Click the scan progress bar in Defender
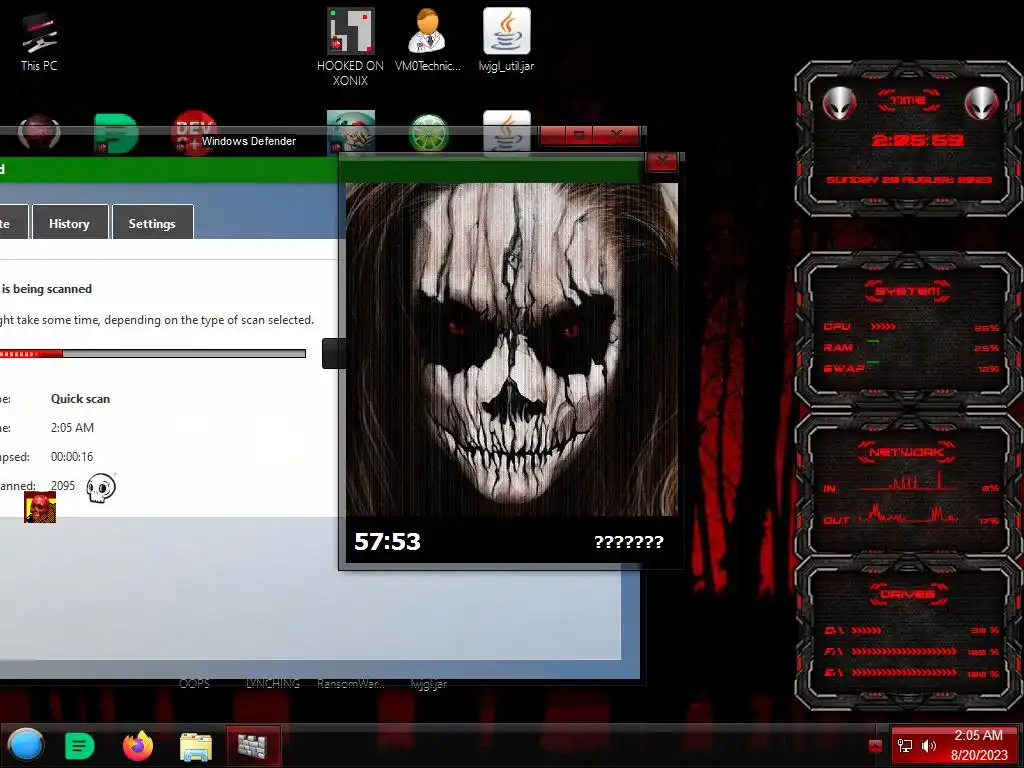1024x768 pixels. (x=153, y=353)
